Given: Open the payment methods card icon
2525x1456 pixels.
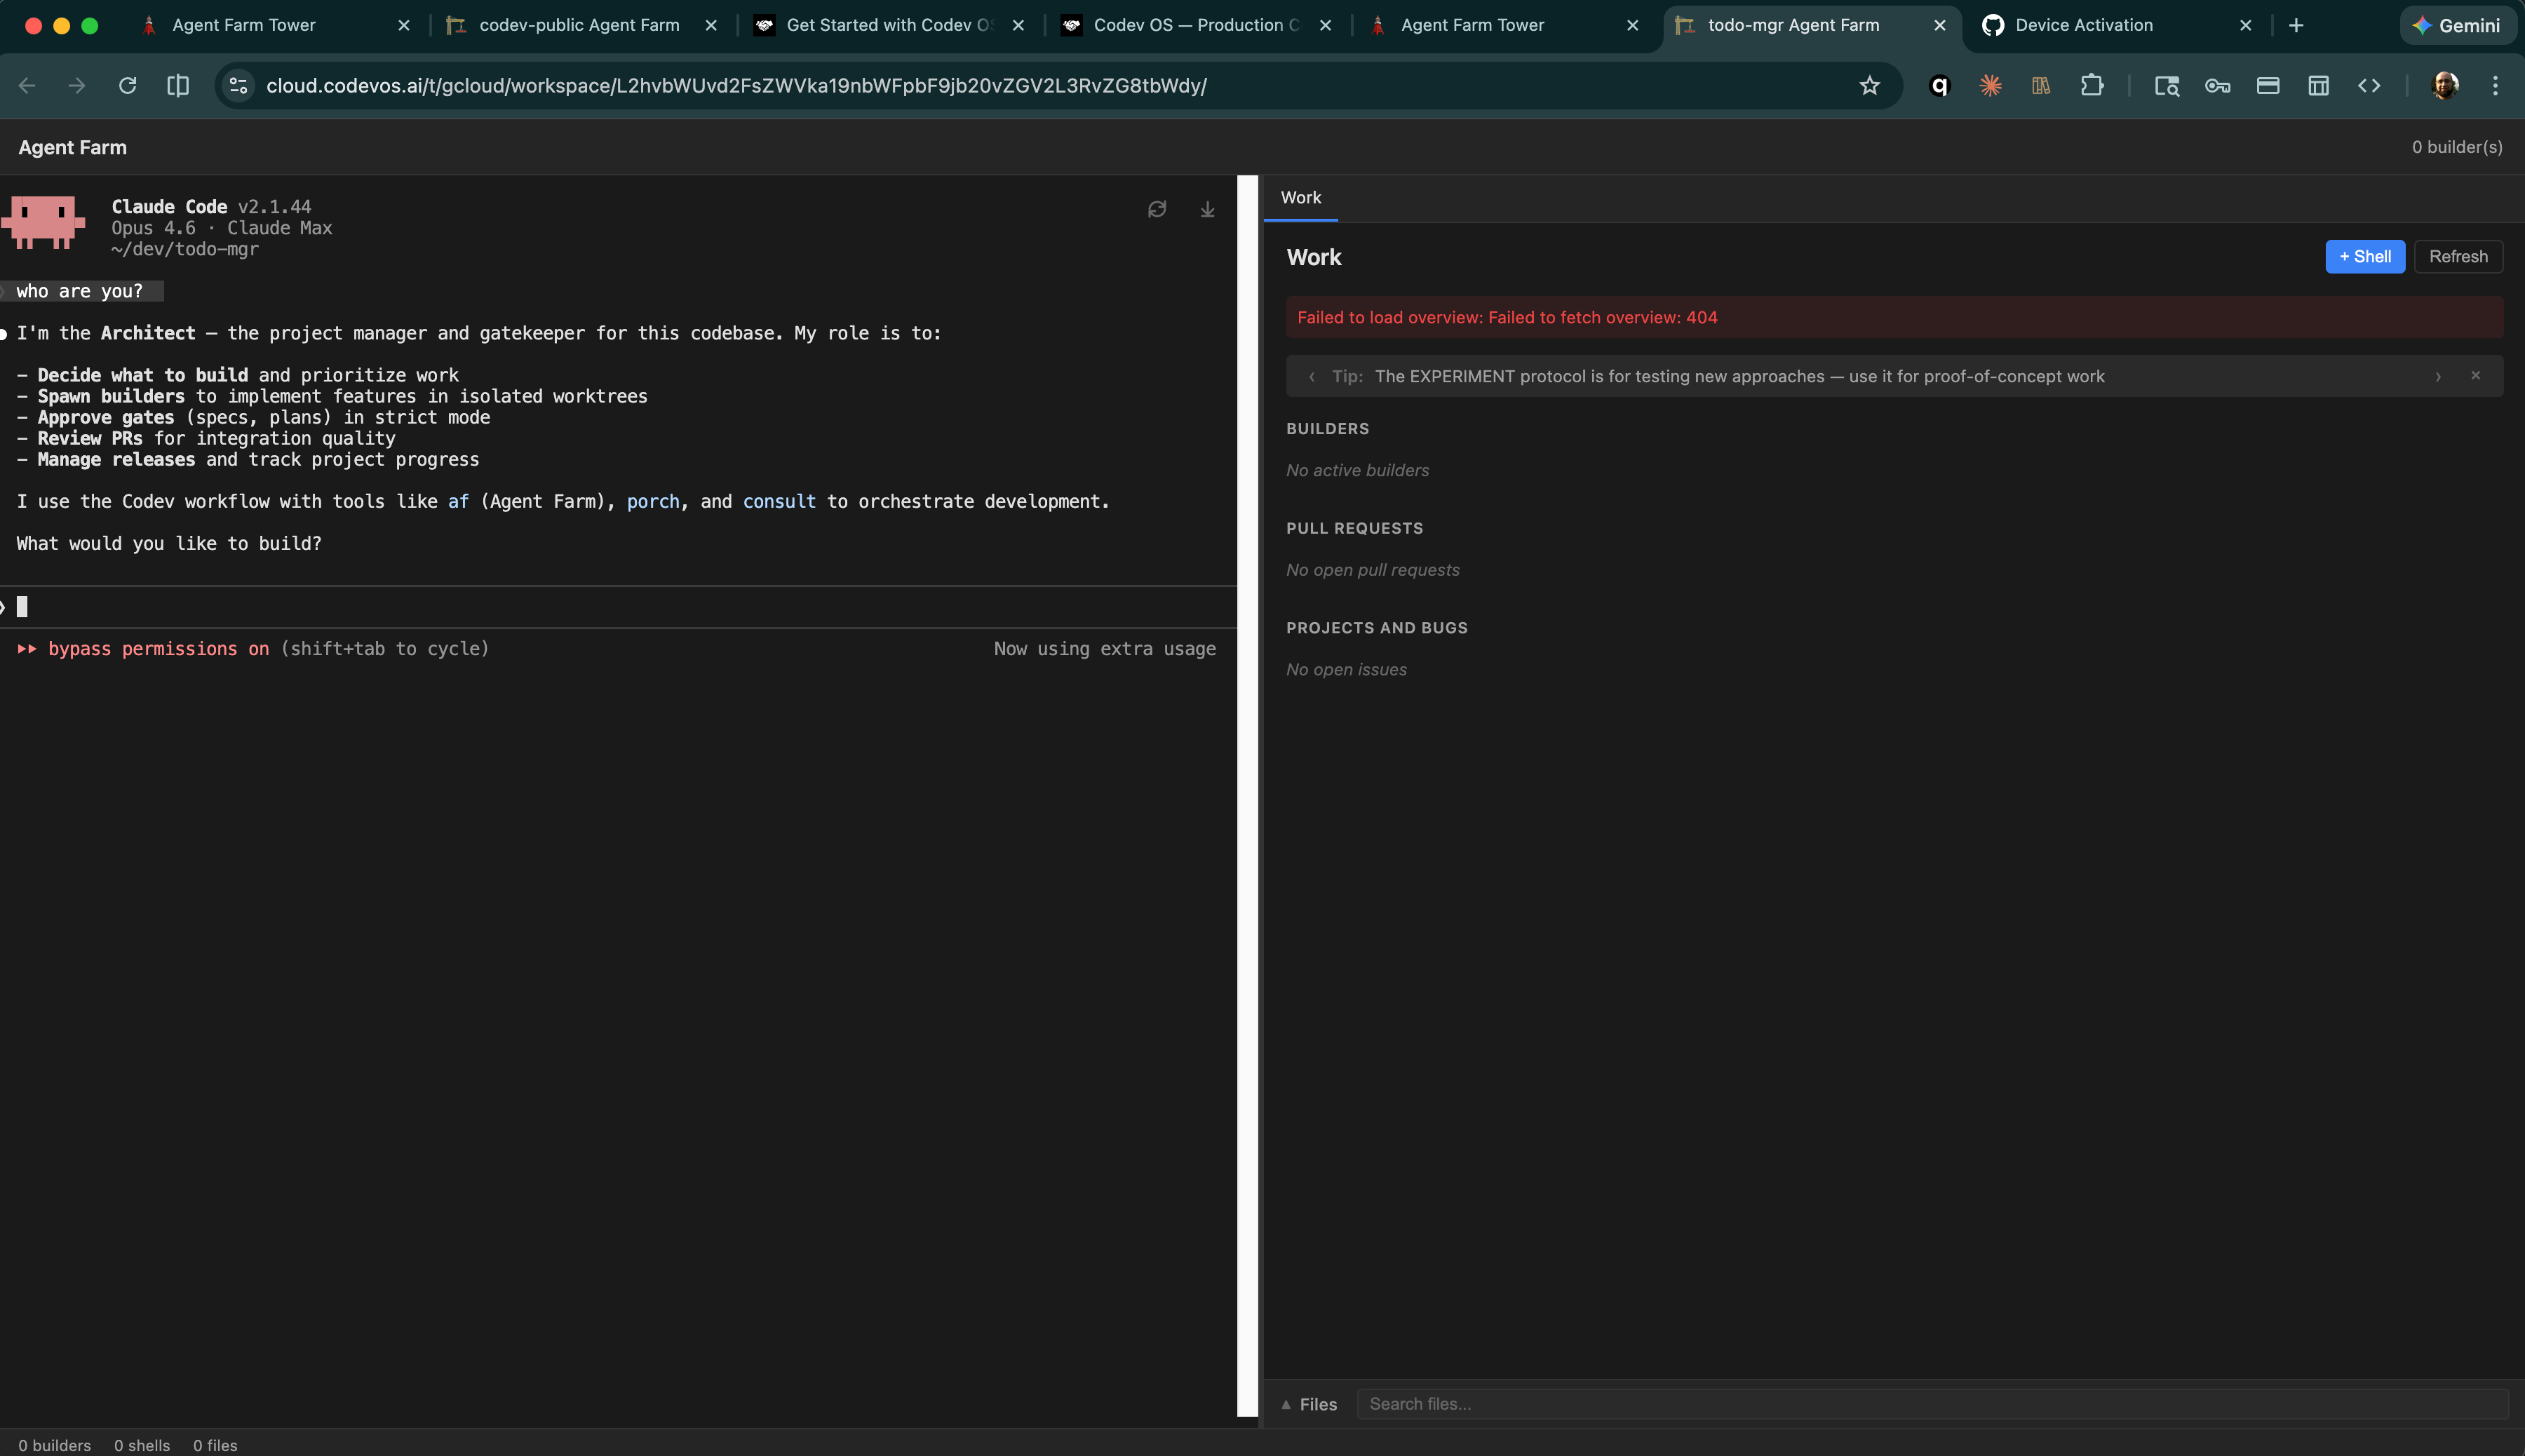Looking at the screenshot, I should pos(2267,86).
